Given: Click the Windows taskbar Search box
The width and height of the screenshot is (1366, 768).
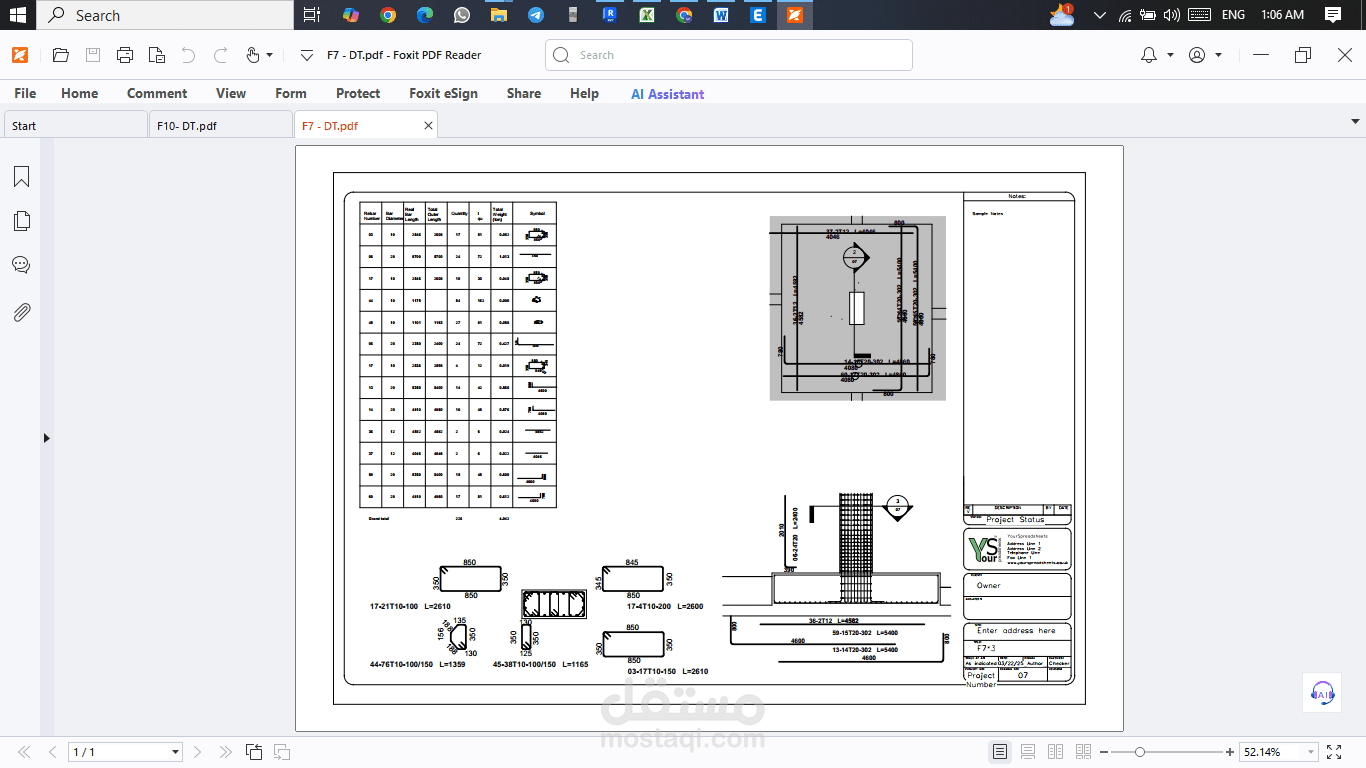Looking at the screenshot, I should (x=165, y=15).
